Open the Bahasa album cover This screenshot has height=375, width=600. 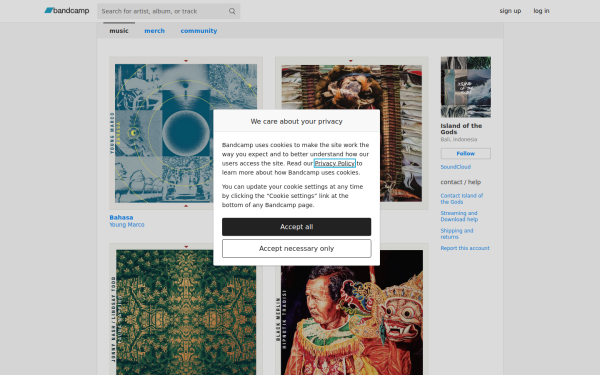pos(186,133)
